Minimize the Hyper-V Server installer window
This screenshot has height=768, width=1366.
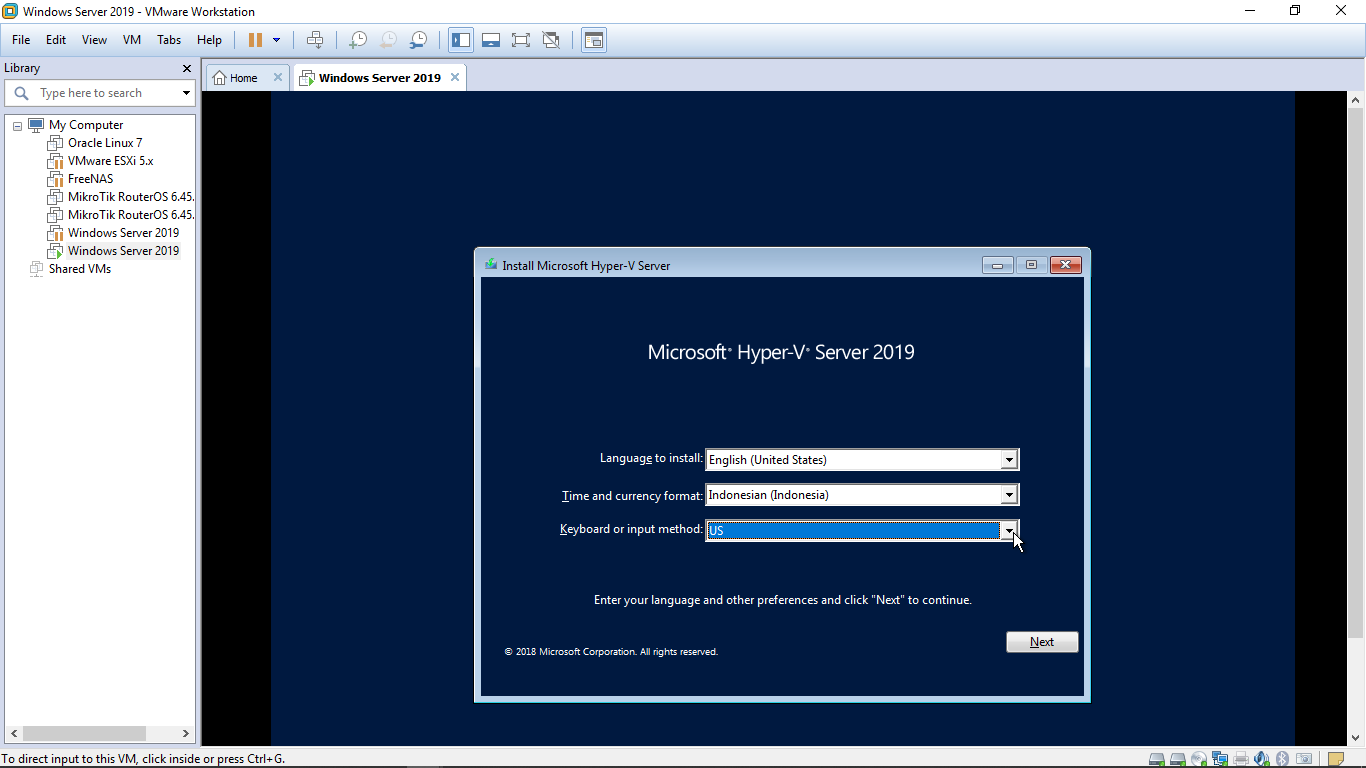pyautogui.click(x=998, y=265)
